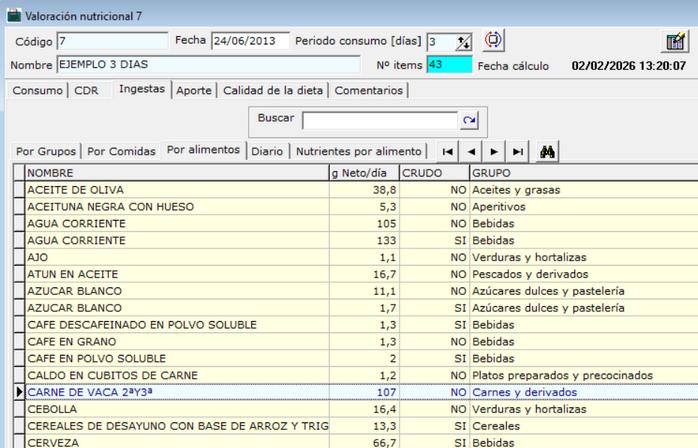The height and width of the screenshot is (448, 698).
Task: Click the Nombre field EJEMPLO 3 DIAS
Action: (x=208, y=65)
